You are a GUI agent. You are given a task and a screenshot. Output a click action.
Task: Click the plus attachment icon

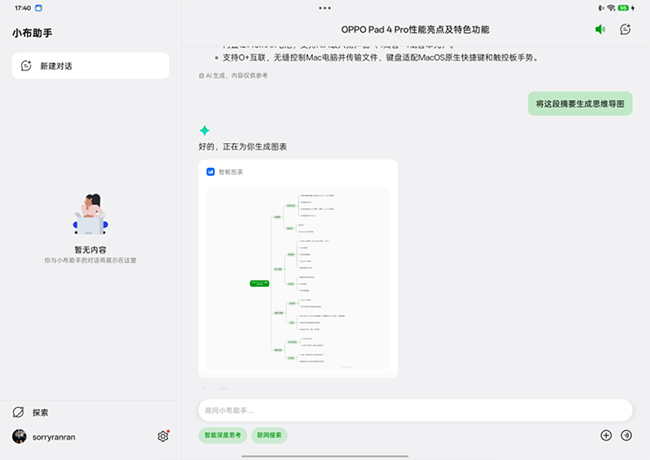(x=606, y=435)
